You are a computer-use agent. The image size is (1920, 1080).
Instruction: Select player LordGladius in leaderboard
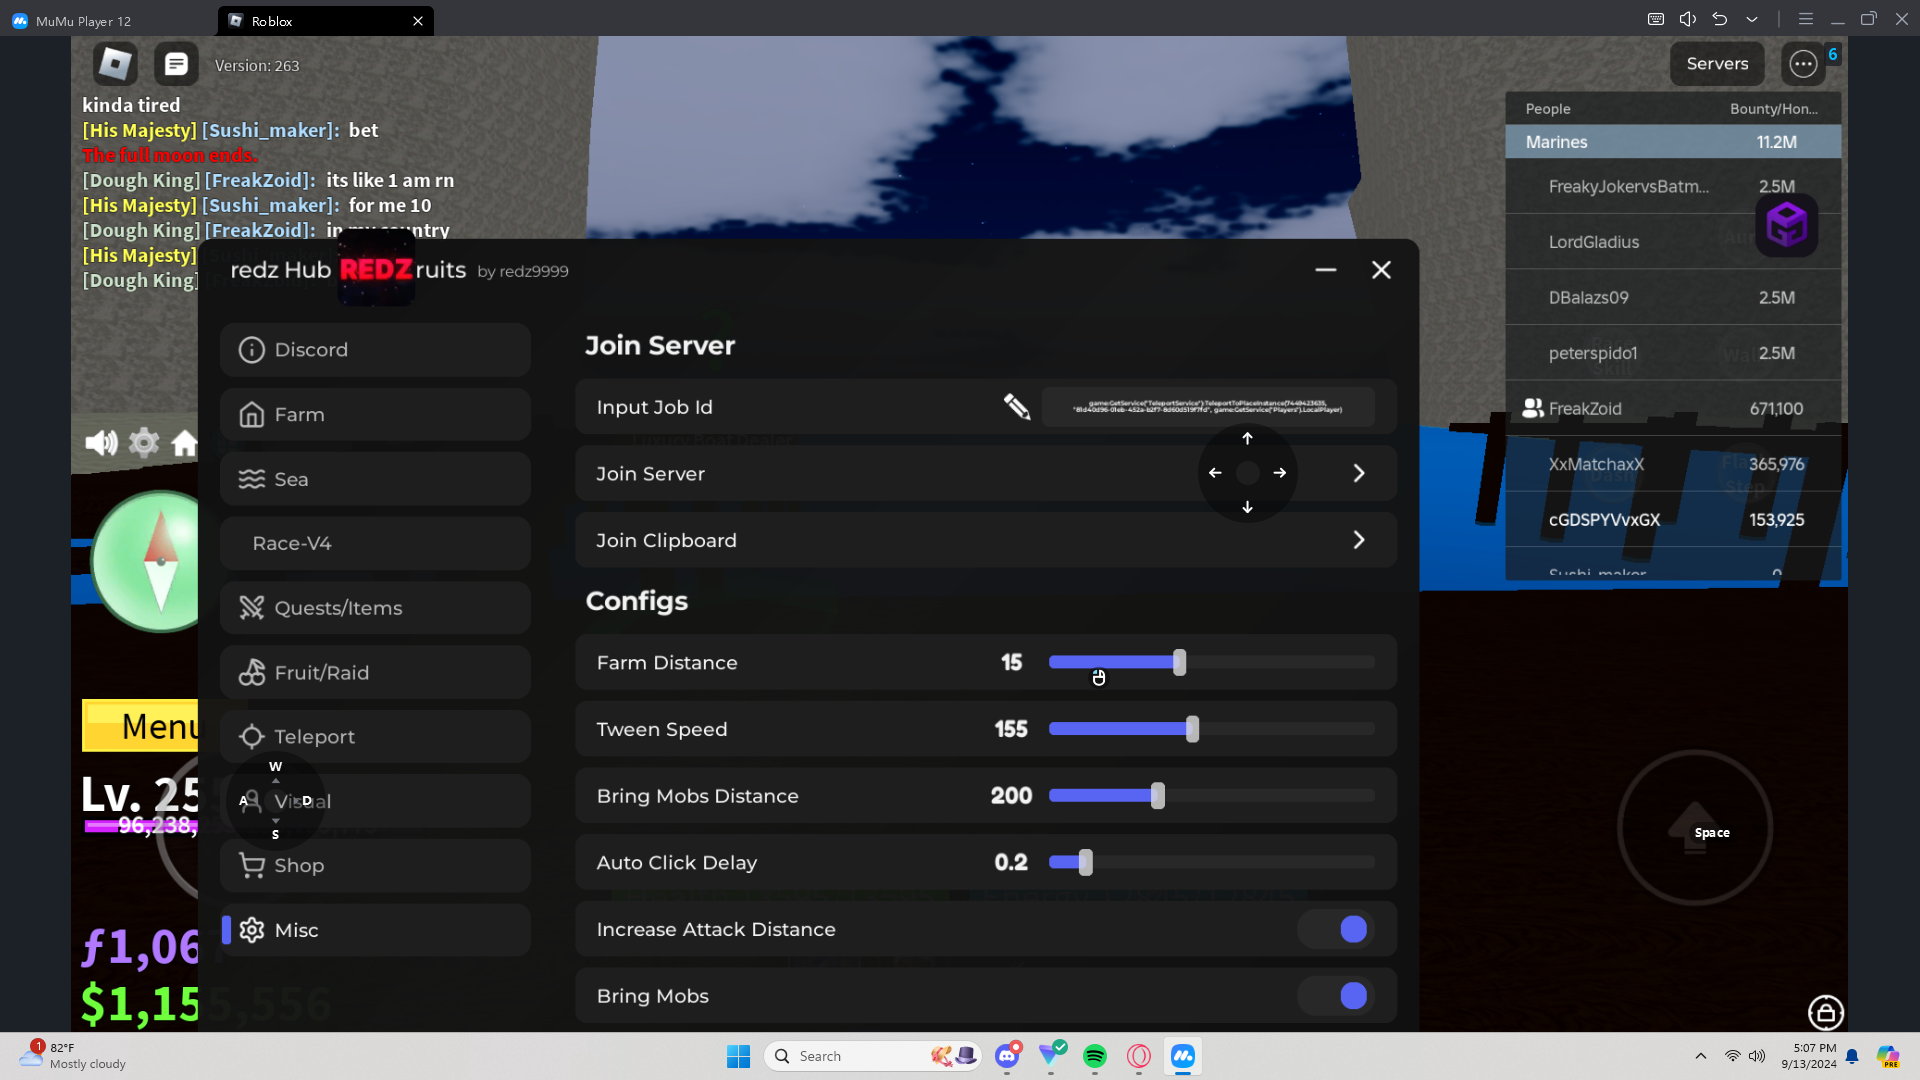point(1673,242)
